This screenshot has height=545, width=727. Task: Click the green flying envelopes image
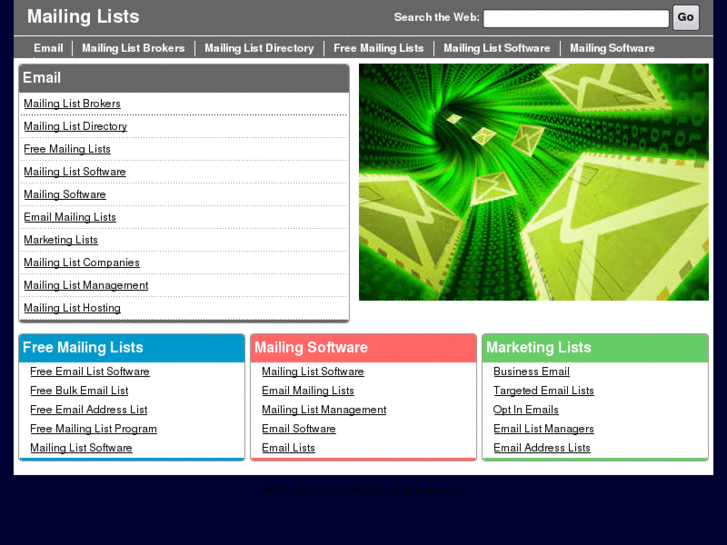click(x=534, y=182)
